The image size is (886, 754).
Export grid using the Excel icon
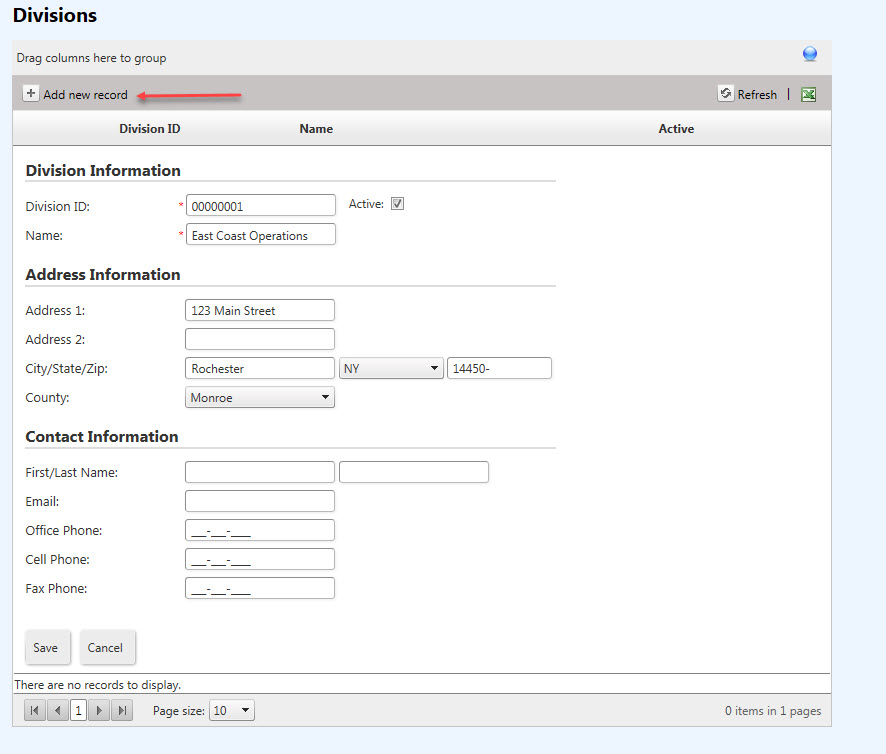point(809,94)
